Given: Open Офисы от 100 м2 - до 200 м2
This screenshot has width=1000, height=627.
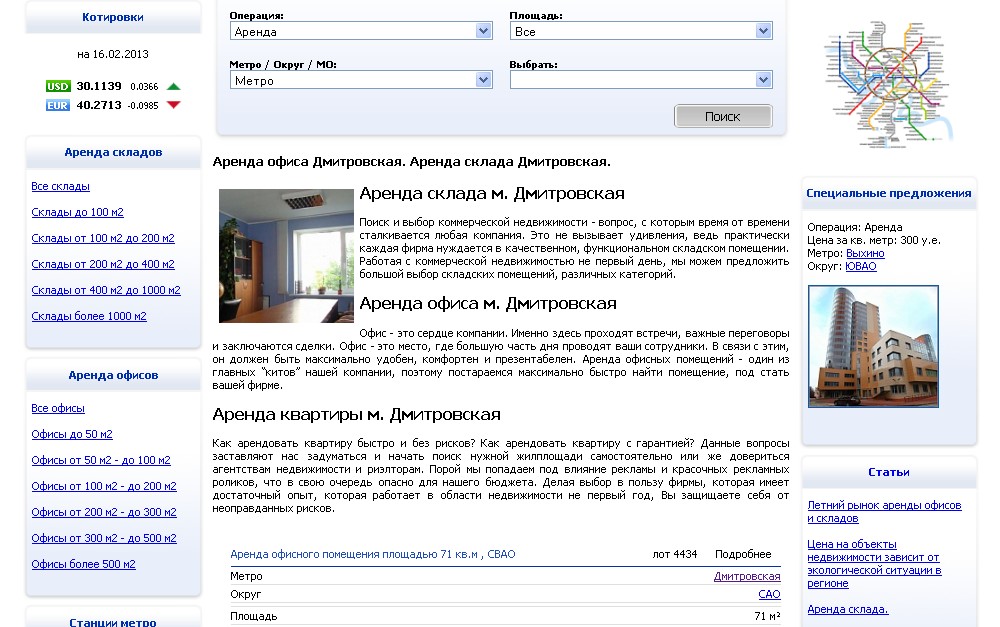Looking at the screenshot, I should 104,486.
